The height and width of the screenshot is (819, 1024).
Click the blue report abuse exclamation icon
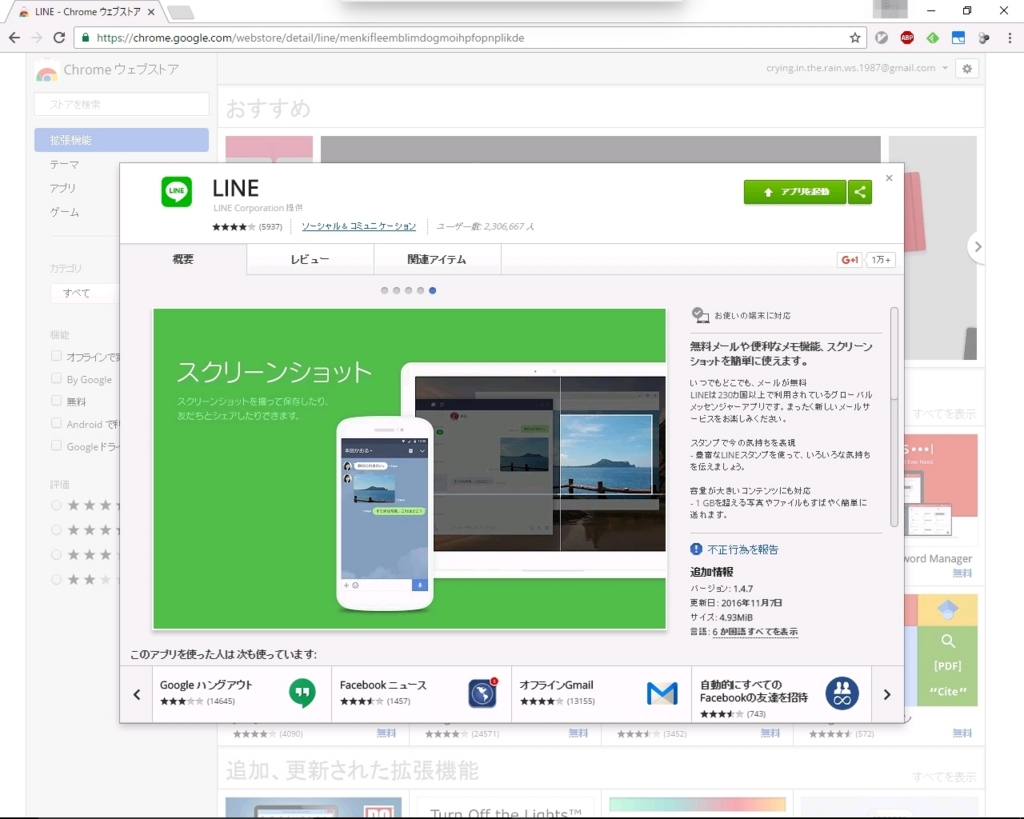(x=696, y=549)
